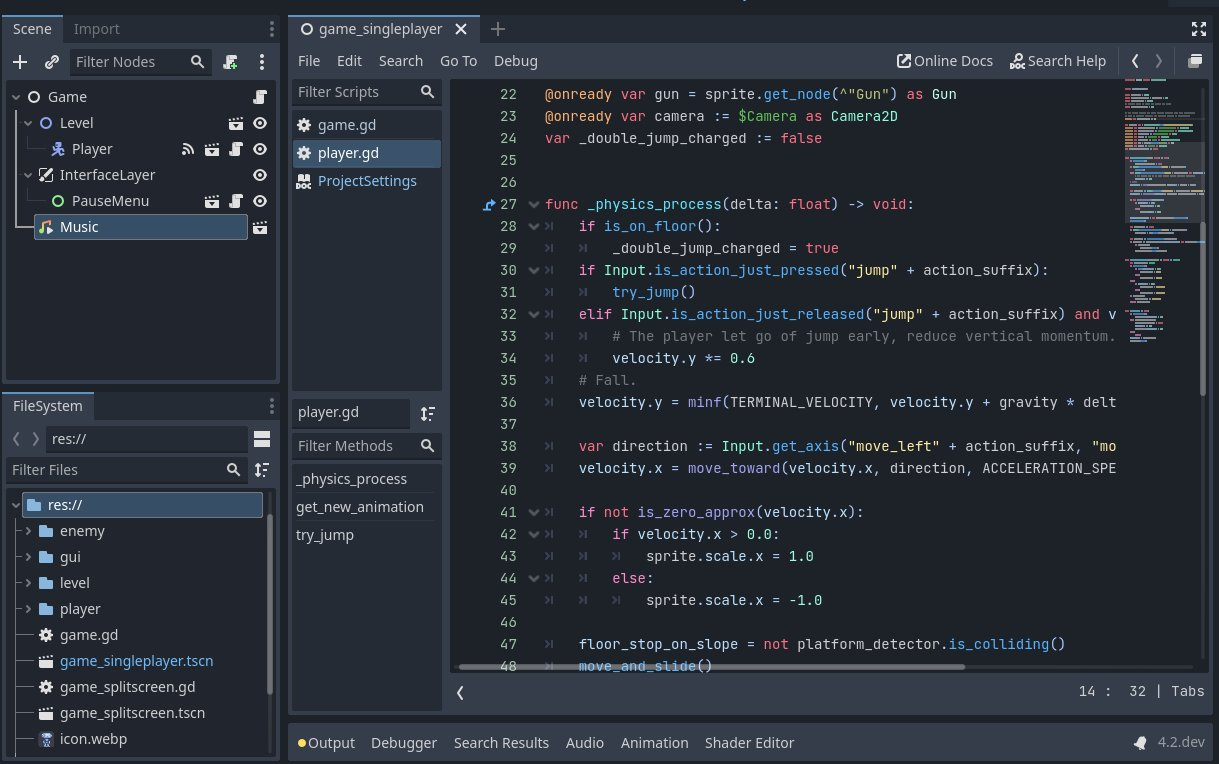Screen dimensions: 1219x764
Task: Toggle alphabetical sorting of the methods list
Action: coord(428,414)
